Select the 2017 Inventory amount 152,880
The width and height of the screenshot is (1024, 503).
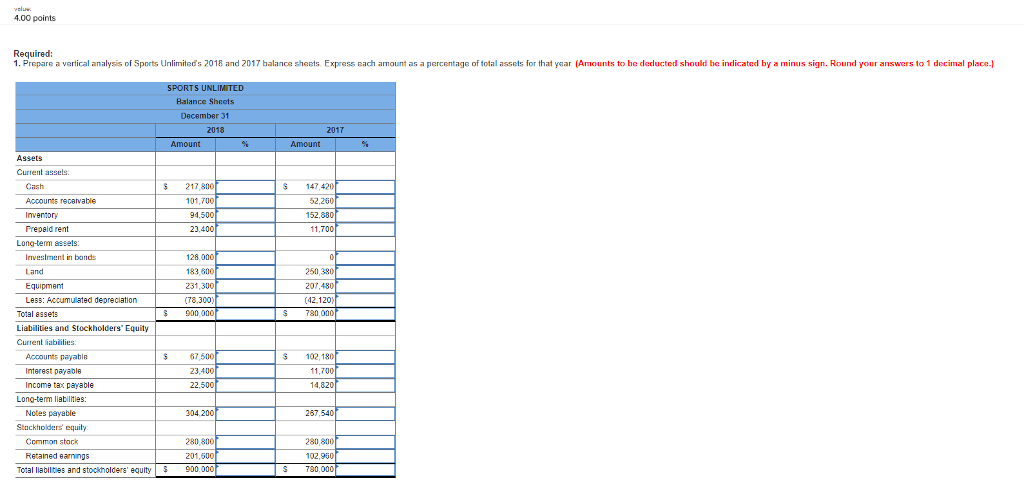[320, 216]
